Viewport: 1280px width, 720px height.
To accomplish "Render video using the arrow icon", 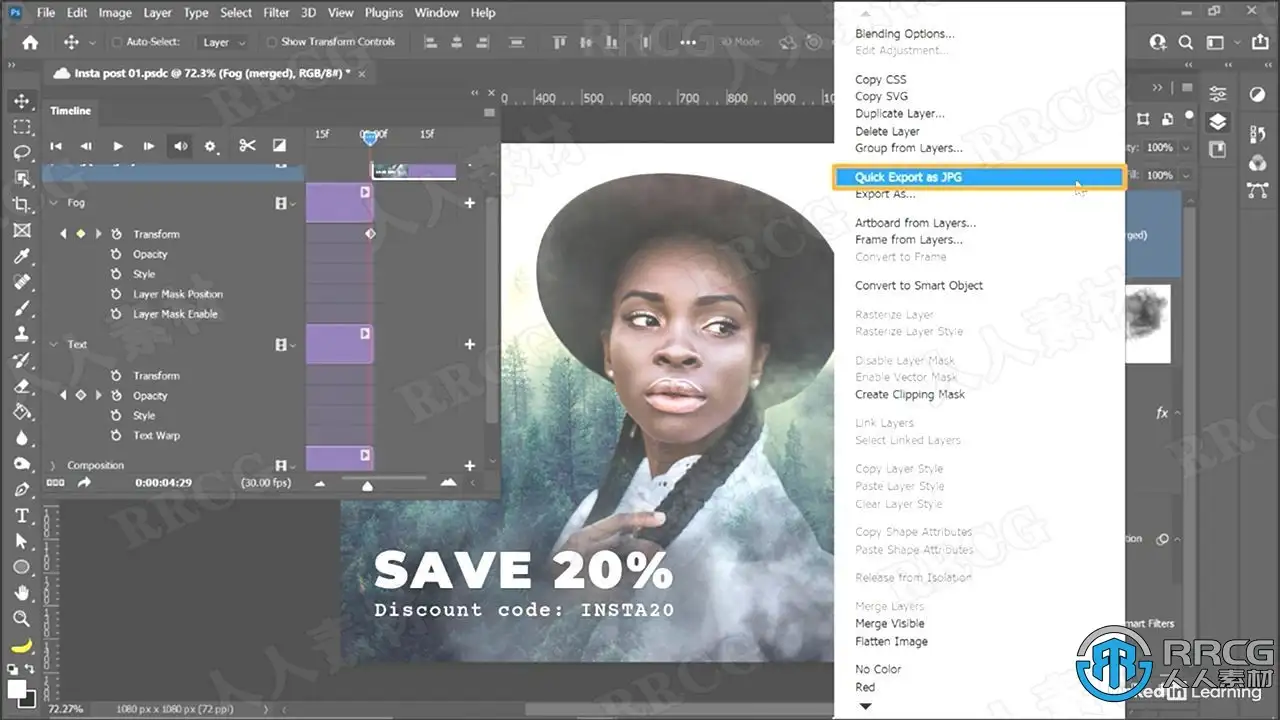I will (x=84, y=483).
